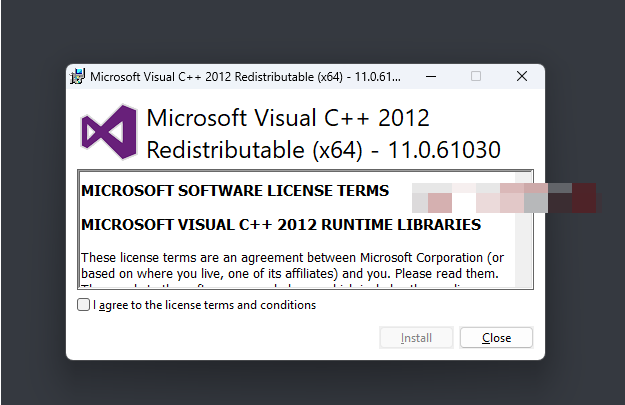Click the window title bar text
This screenshot has height=405, width=625.
[245, 76]
